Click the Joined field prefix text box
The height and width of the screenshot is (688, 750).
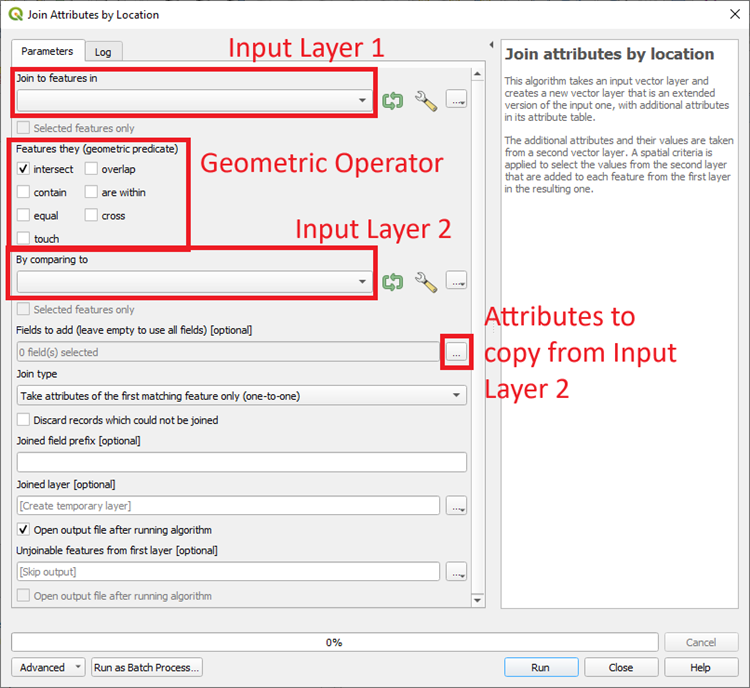coord(241,462)
